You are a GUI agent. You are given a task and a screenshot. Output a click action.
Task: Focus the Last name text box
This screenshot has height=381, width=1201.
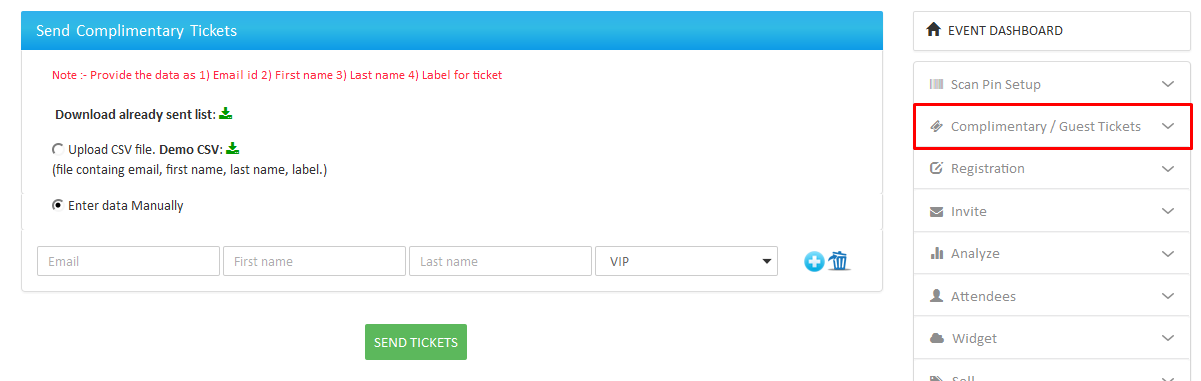(500, 261)
